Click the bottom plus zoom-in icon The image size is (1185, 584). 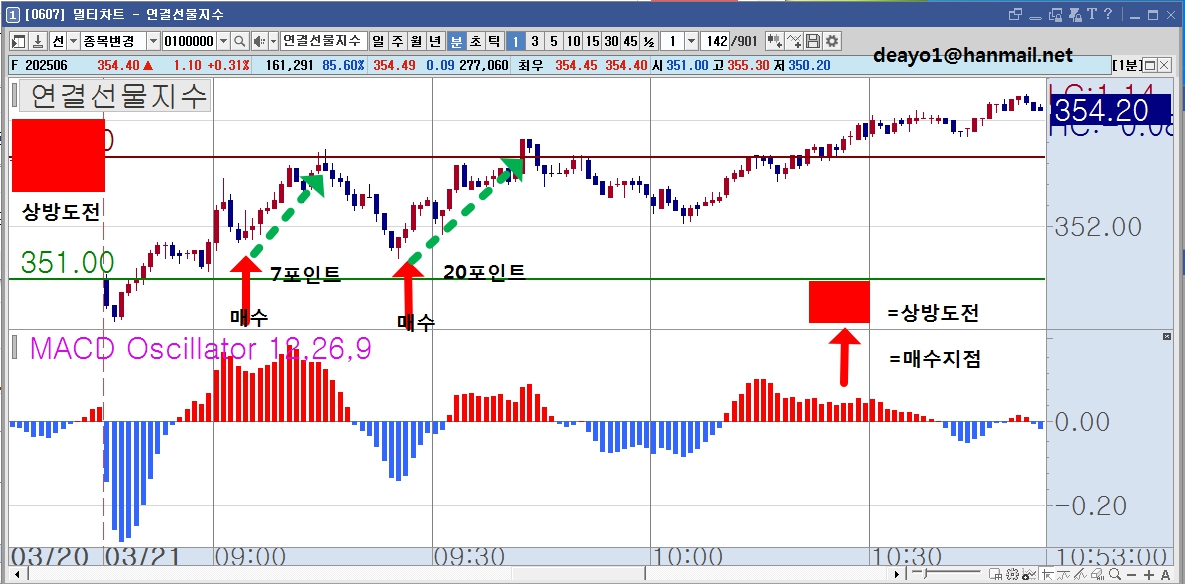[1149, 576]
